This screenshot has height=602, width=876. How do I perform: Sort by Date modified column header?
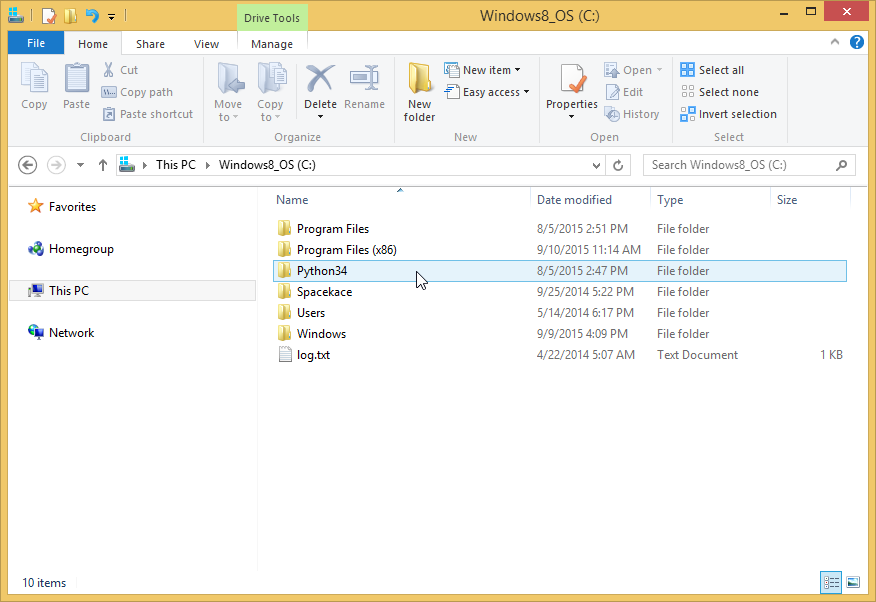pyautogui.click(x=589, y=199)
